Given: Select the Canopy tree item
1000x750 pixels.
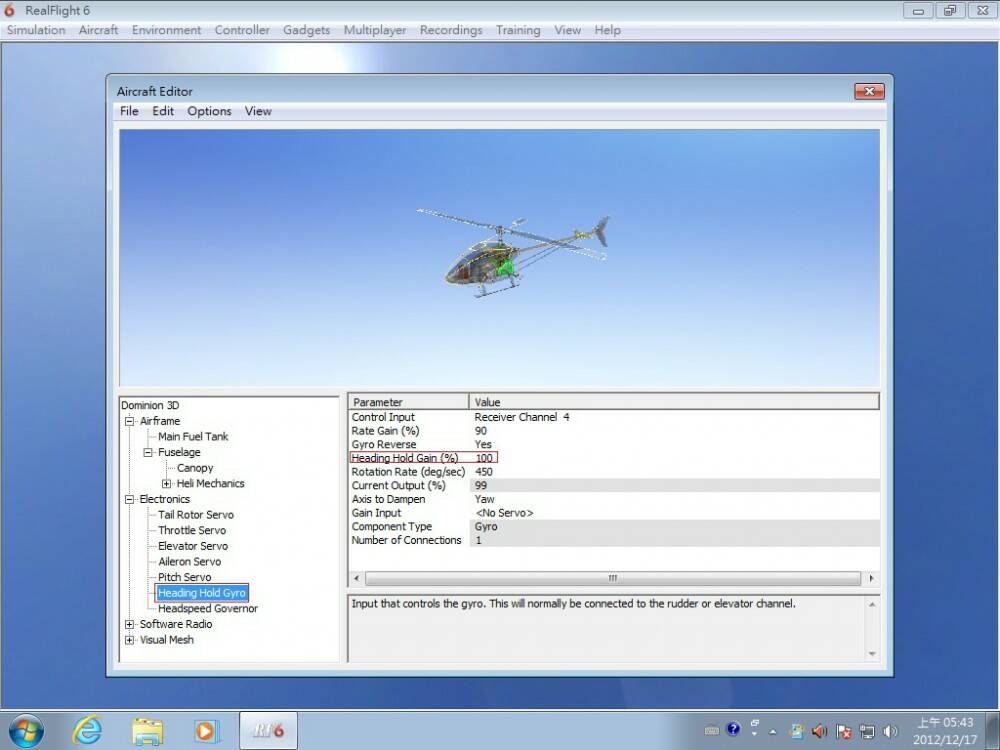Looking at the screenshot, I should pyautogui.click(x=195, y=467).
